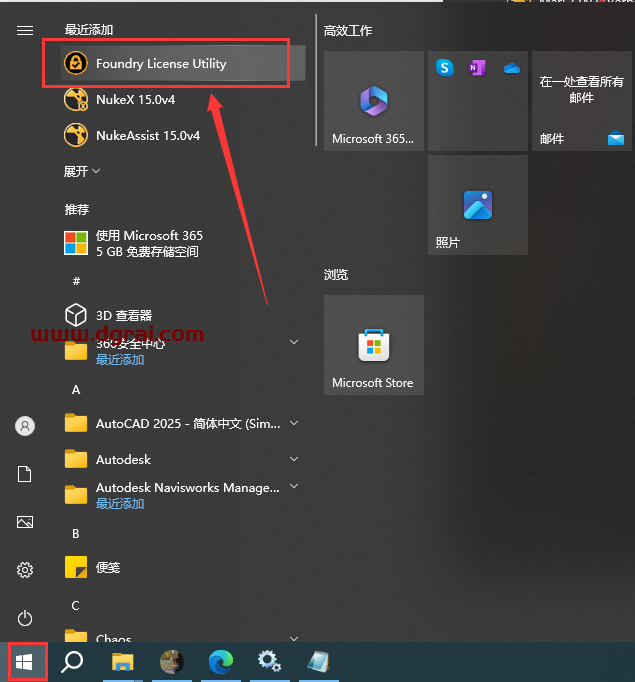
Task: Open Autodesk Navisworks Manage folder icon
Action: click(x=76, y=495)
